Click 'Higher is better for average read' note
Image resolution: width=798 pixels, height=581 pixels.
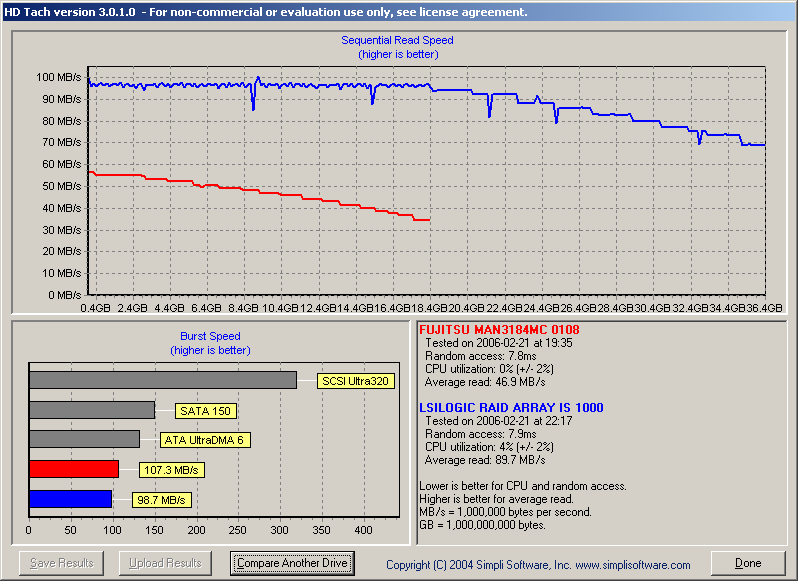point(496,499)
